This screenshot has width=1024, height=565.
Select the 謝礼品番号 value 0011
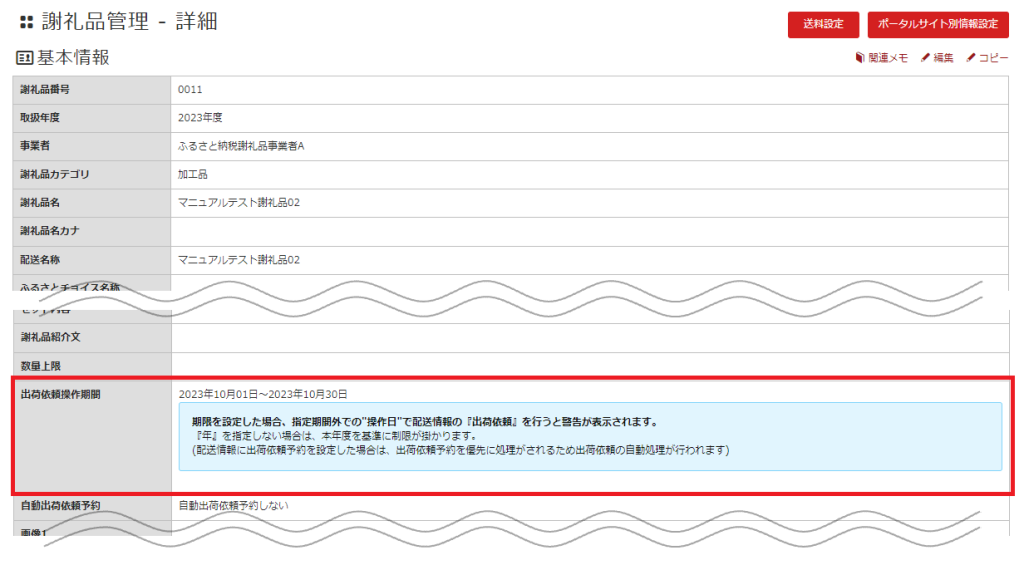click(190, 90)
